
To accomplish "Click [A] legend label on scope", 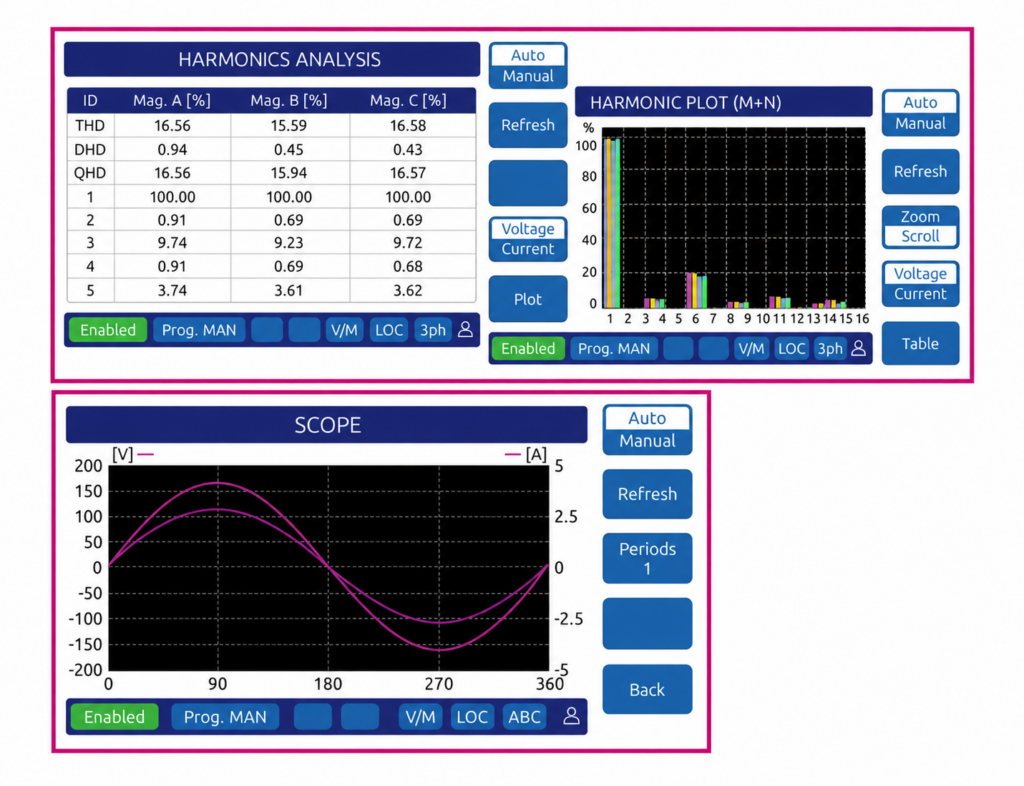I will coord(536,454).
